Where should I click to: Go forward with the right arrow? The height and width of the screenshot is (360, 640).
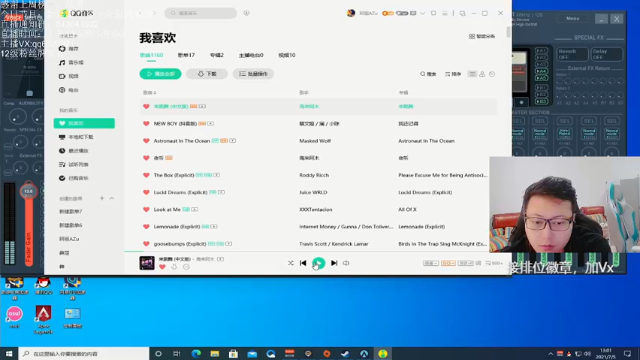(x=154, y=13)
